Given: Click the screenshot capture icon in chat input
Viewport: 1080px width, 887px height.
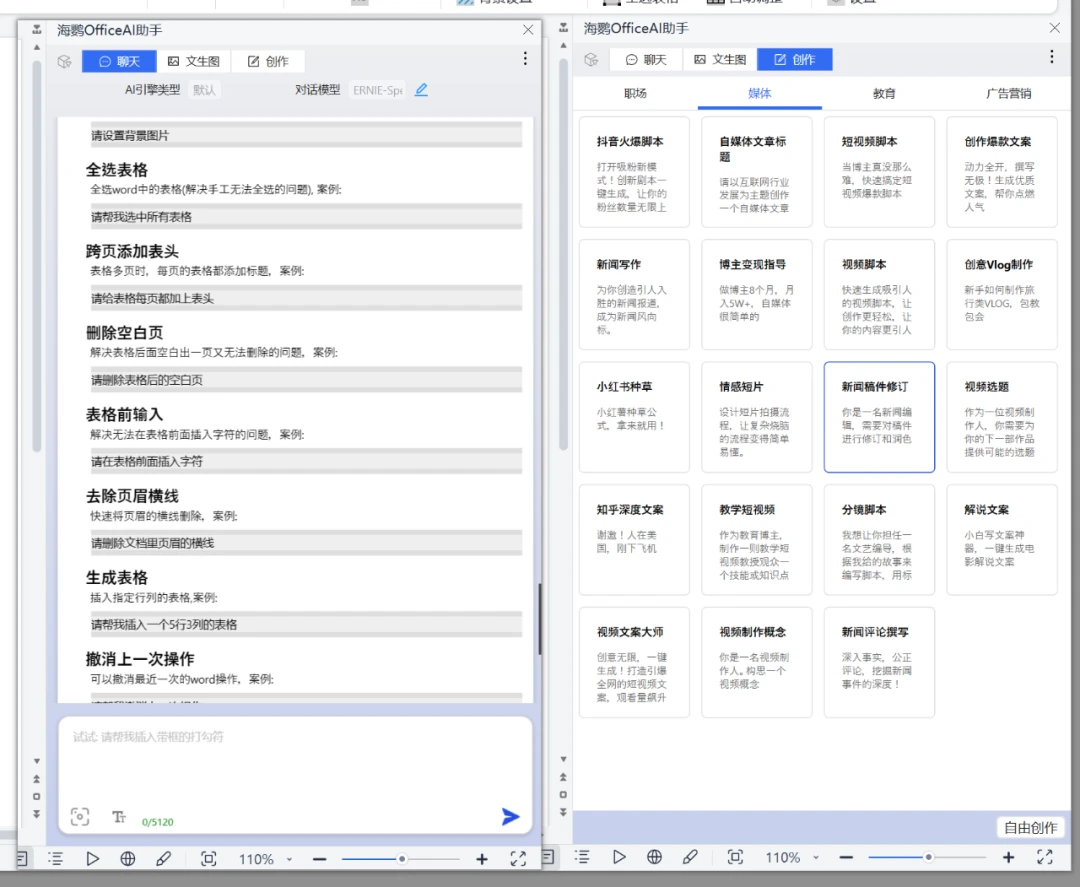Looking at the screenshot, I should [80, 817].
